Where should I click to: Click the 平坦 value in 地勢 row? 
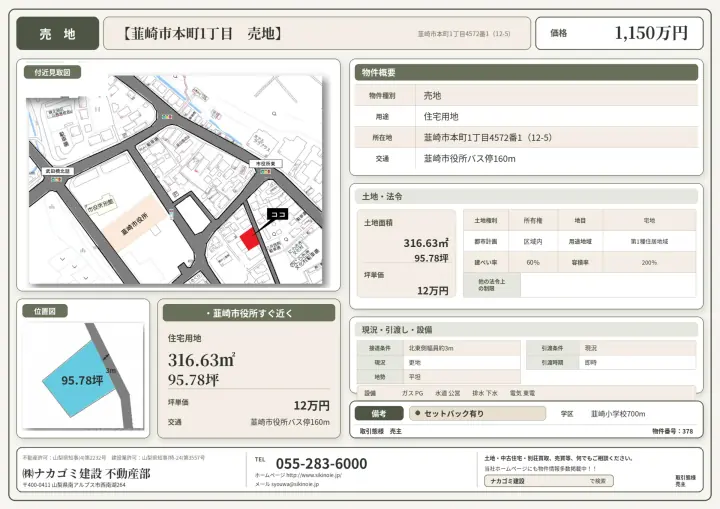coord(415,377)
